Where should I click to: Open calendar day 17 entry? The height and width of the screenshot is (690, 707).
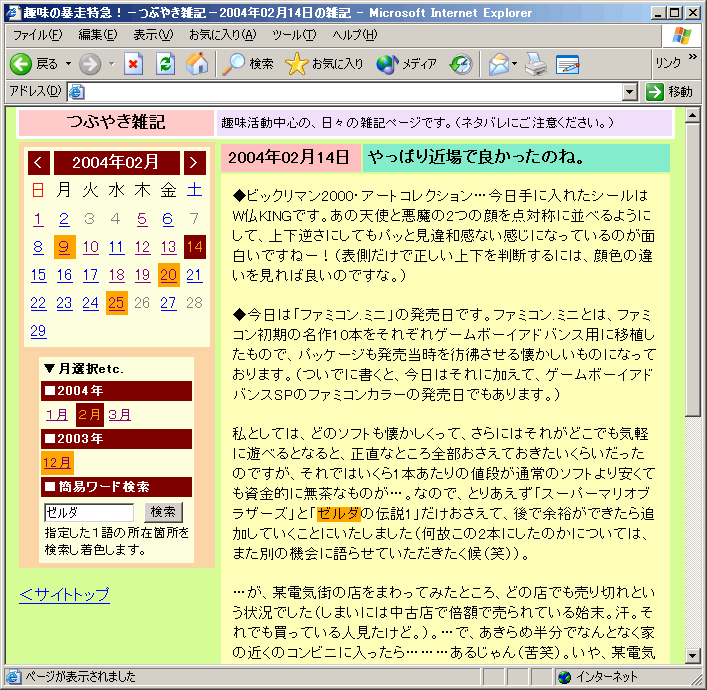(90, 275)
